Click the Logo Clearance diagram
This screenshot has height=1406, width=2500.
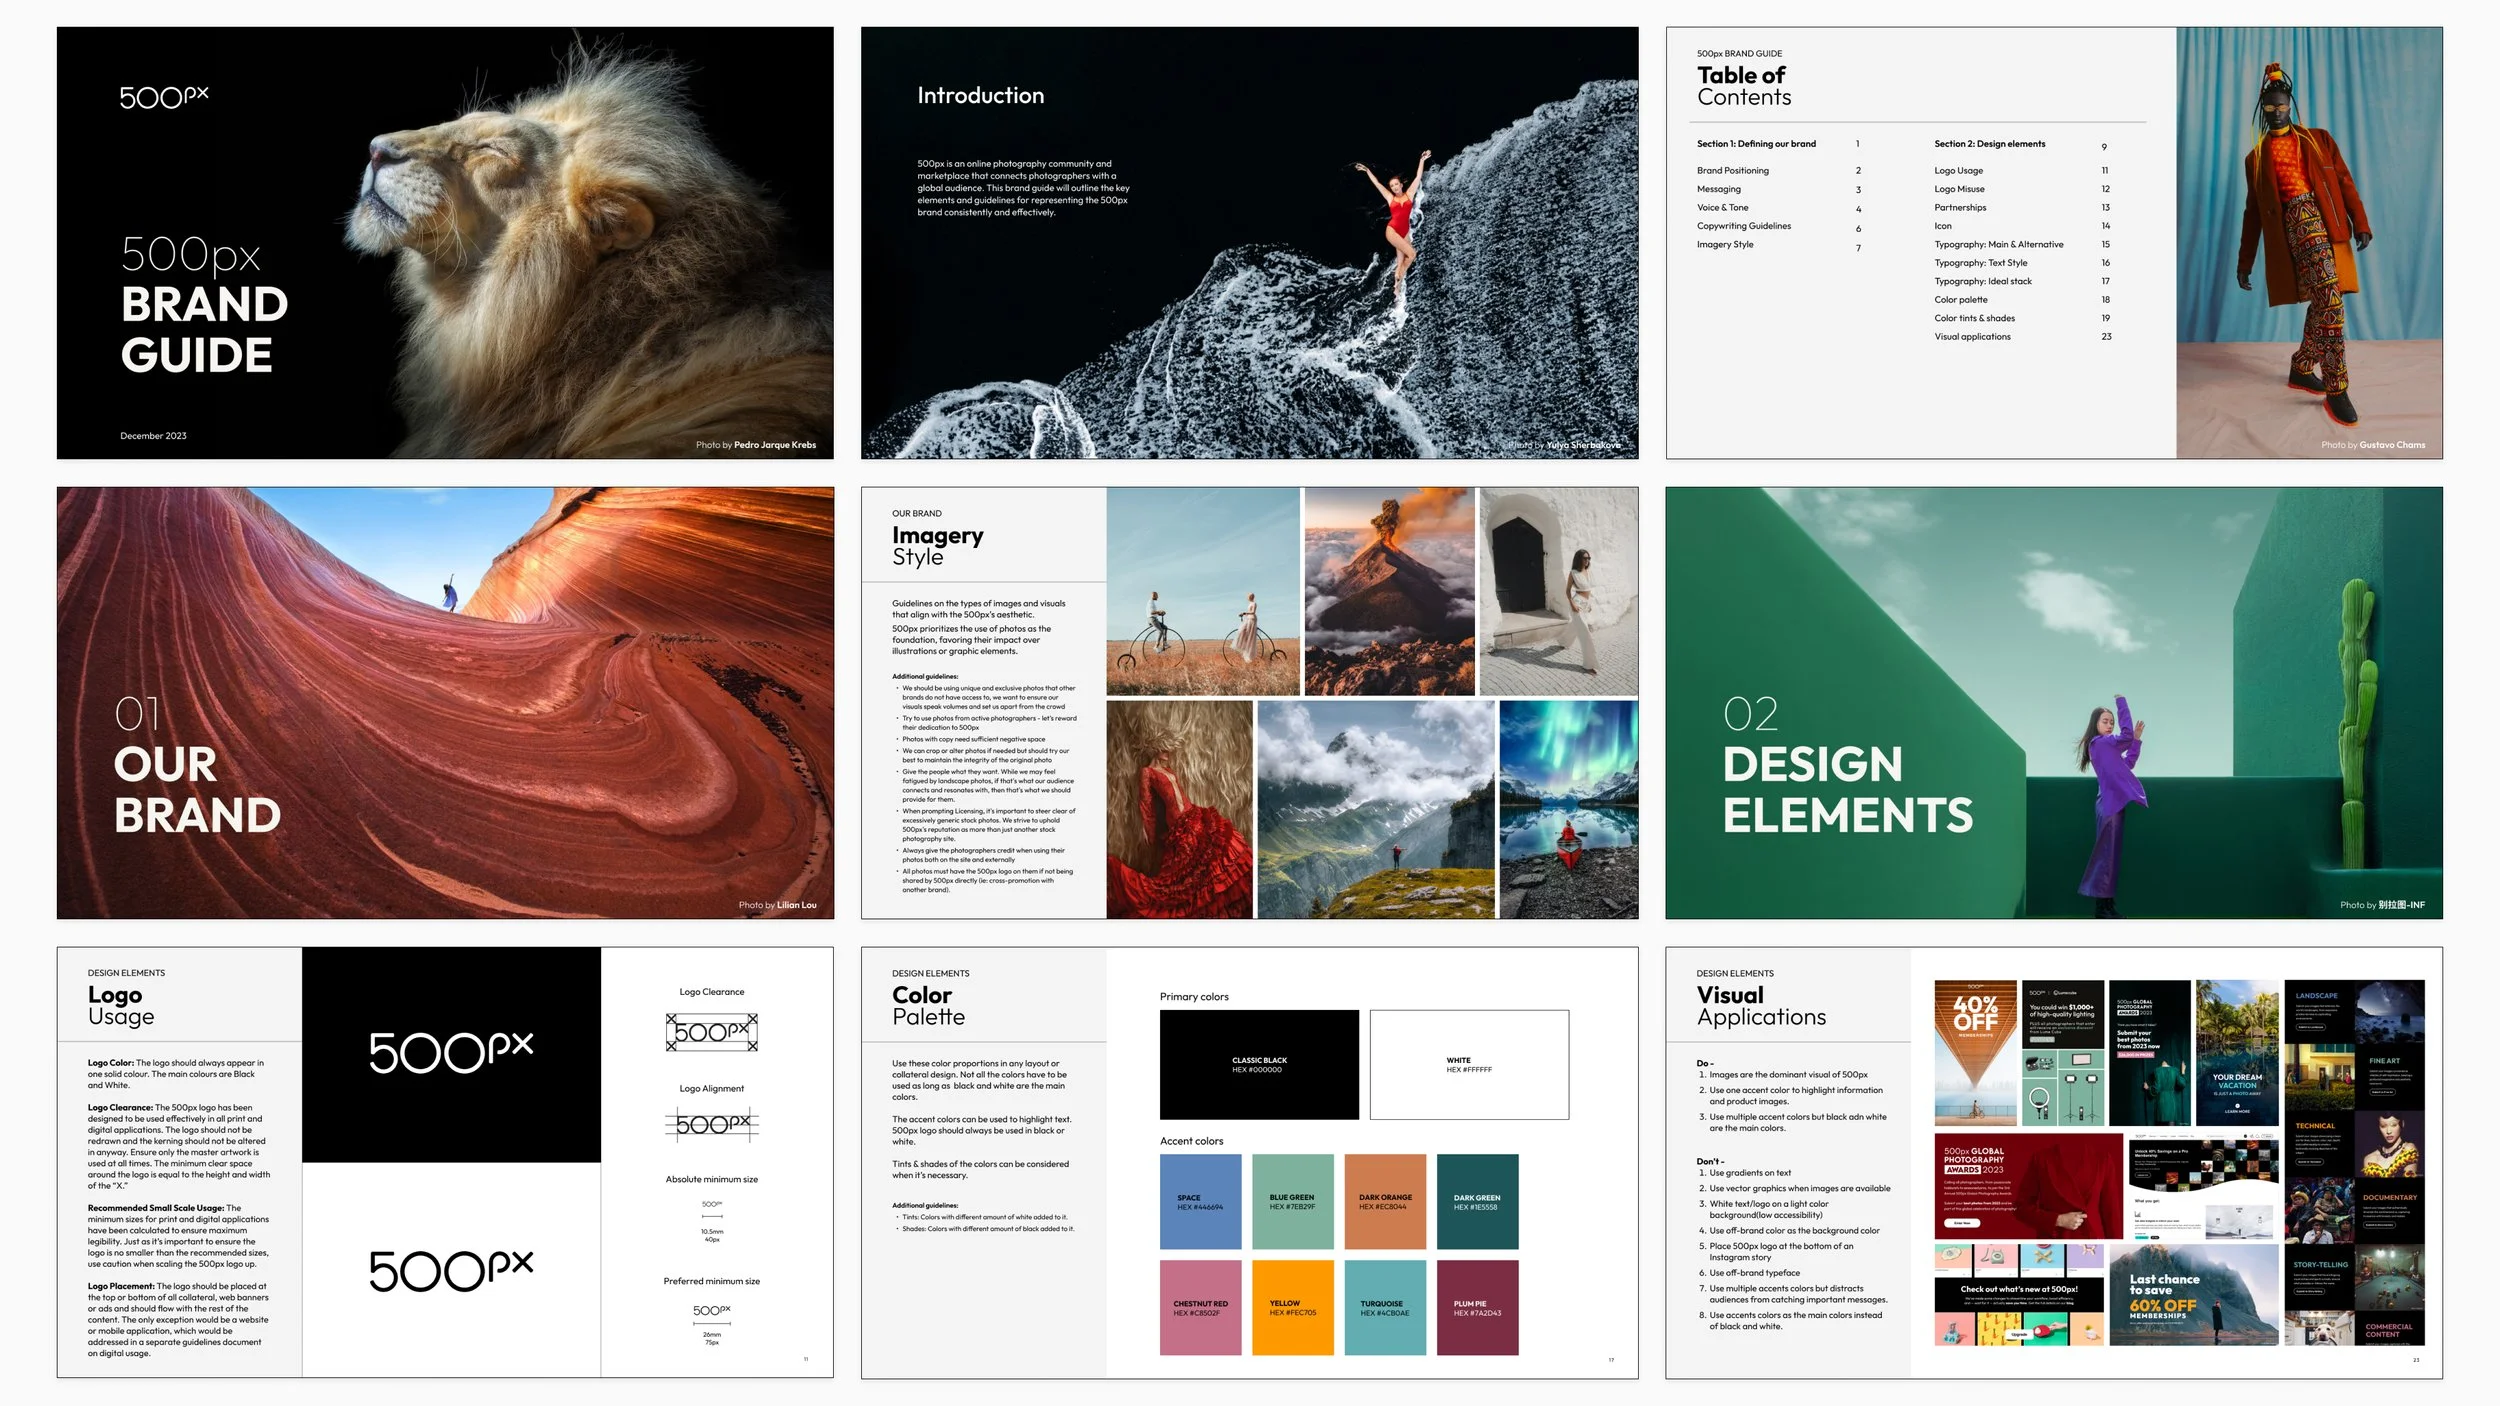pyautogui.click(x=712, y=1032)
